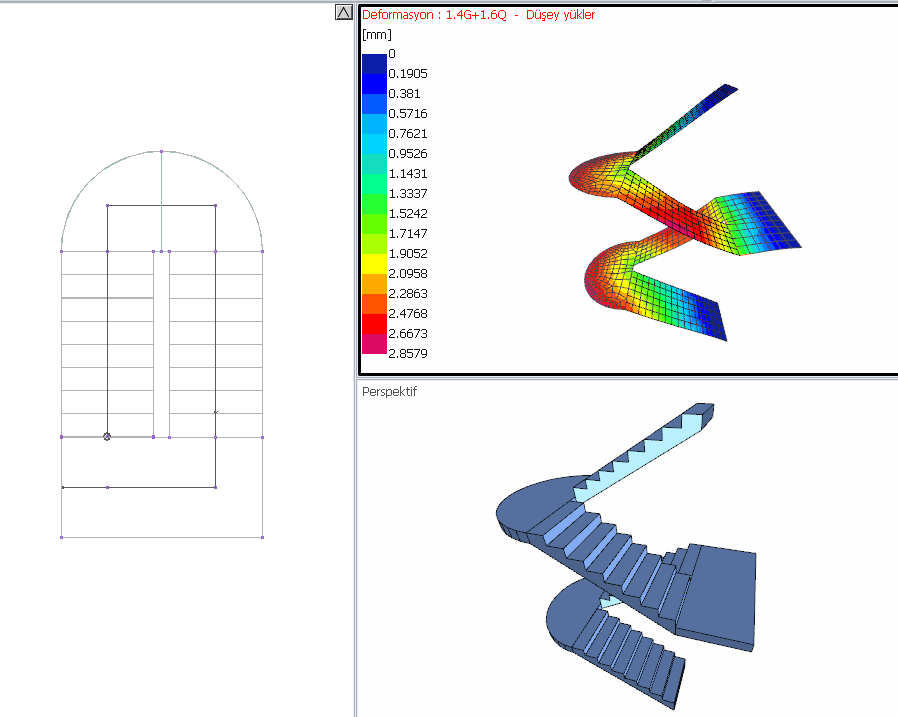Click the circular node marker on stair outline
898x717 pixels.
pos(107,436)
